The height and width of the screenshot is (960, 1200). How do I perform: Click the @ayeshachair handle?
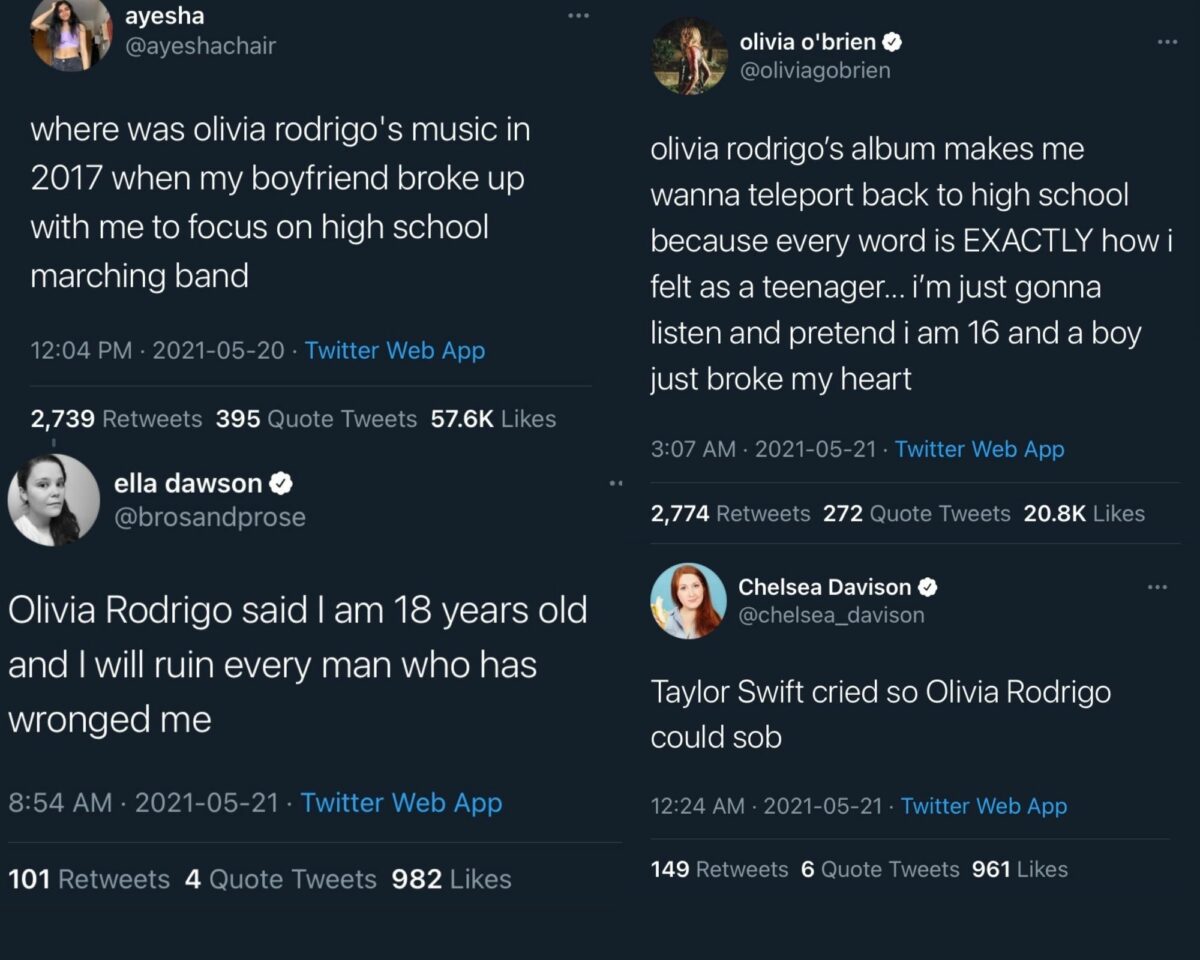(x=199, y=46)
